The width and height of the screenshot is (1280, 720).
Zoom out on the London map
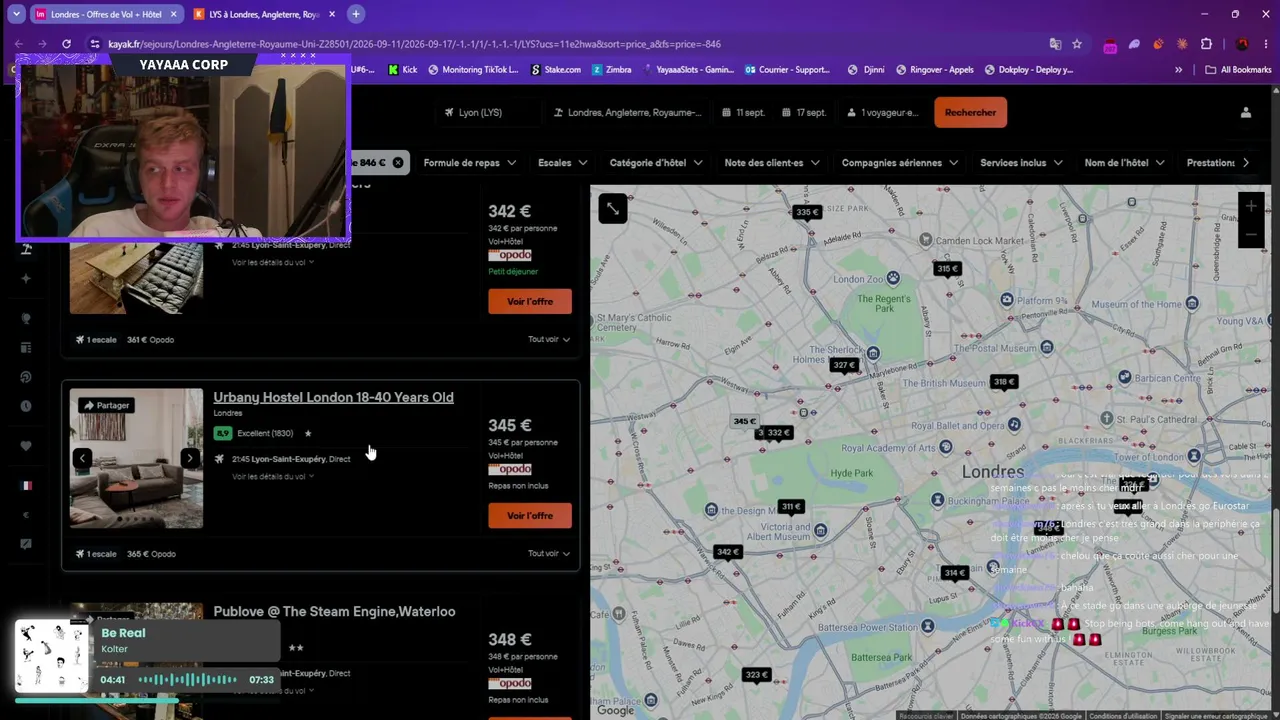pos(1250,234)
